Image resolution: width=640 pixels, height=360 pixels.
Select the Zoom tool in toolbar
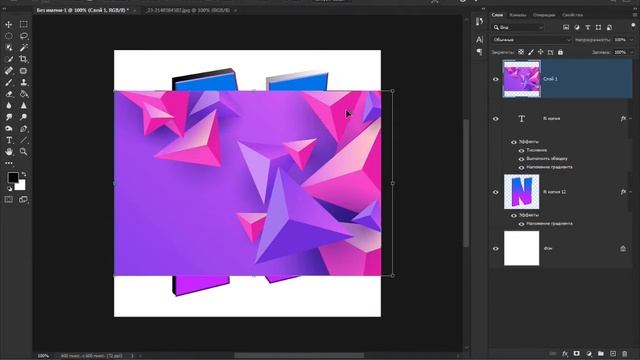click(24, 152)
